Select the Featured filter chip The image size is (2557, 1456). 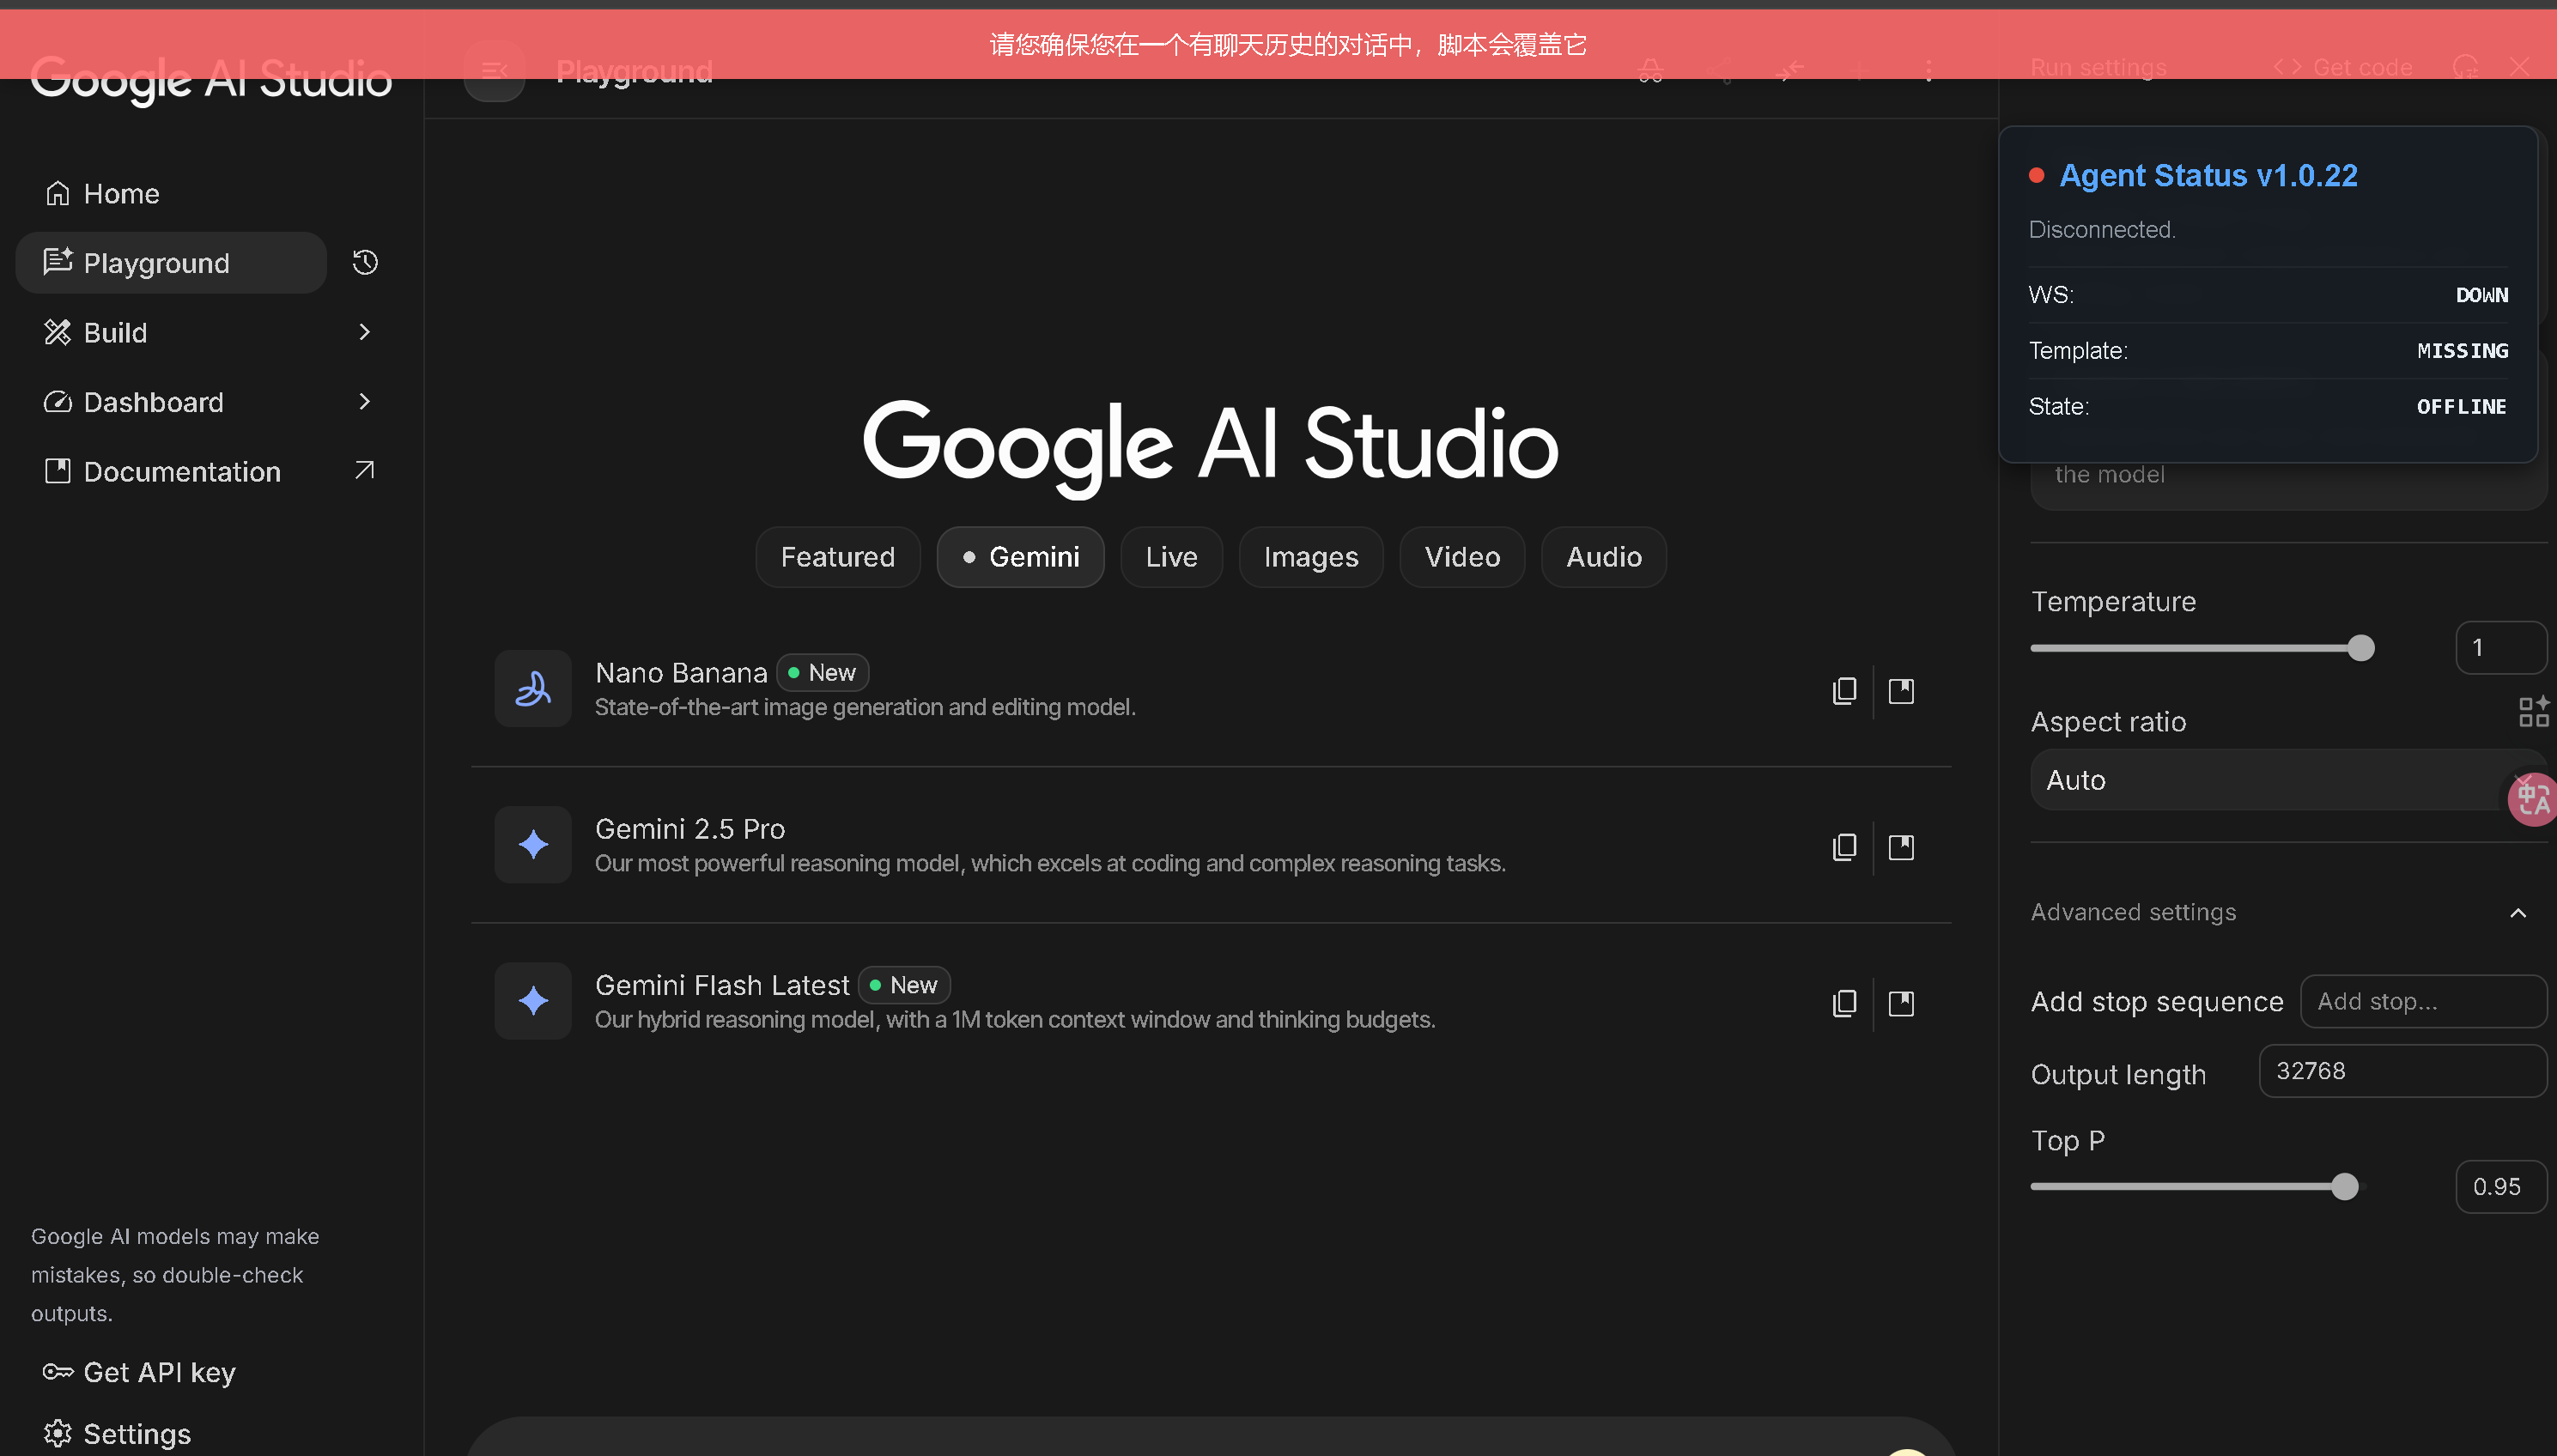point(837,557)
